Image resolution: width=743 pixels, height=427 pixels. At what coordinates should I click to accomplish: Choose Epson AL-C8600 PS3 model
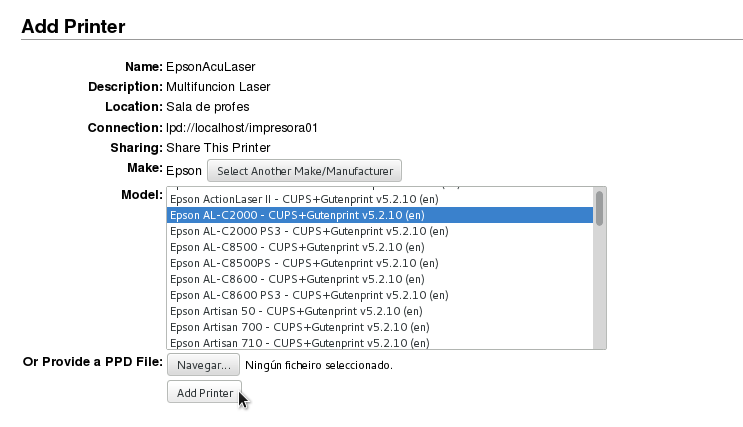pos(380,295)
